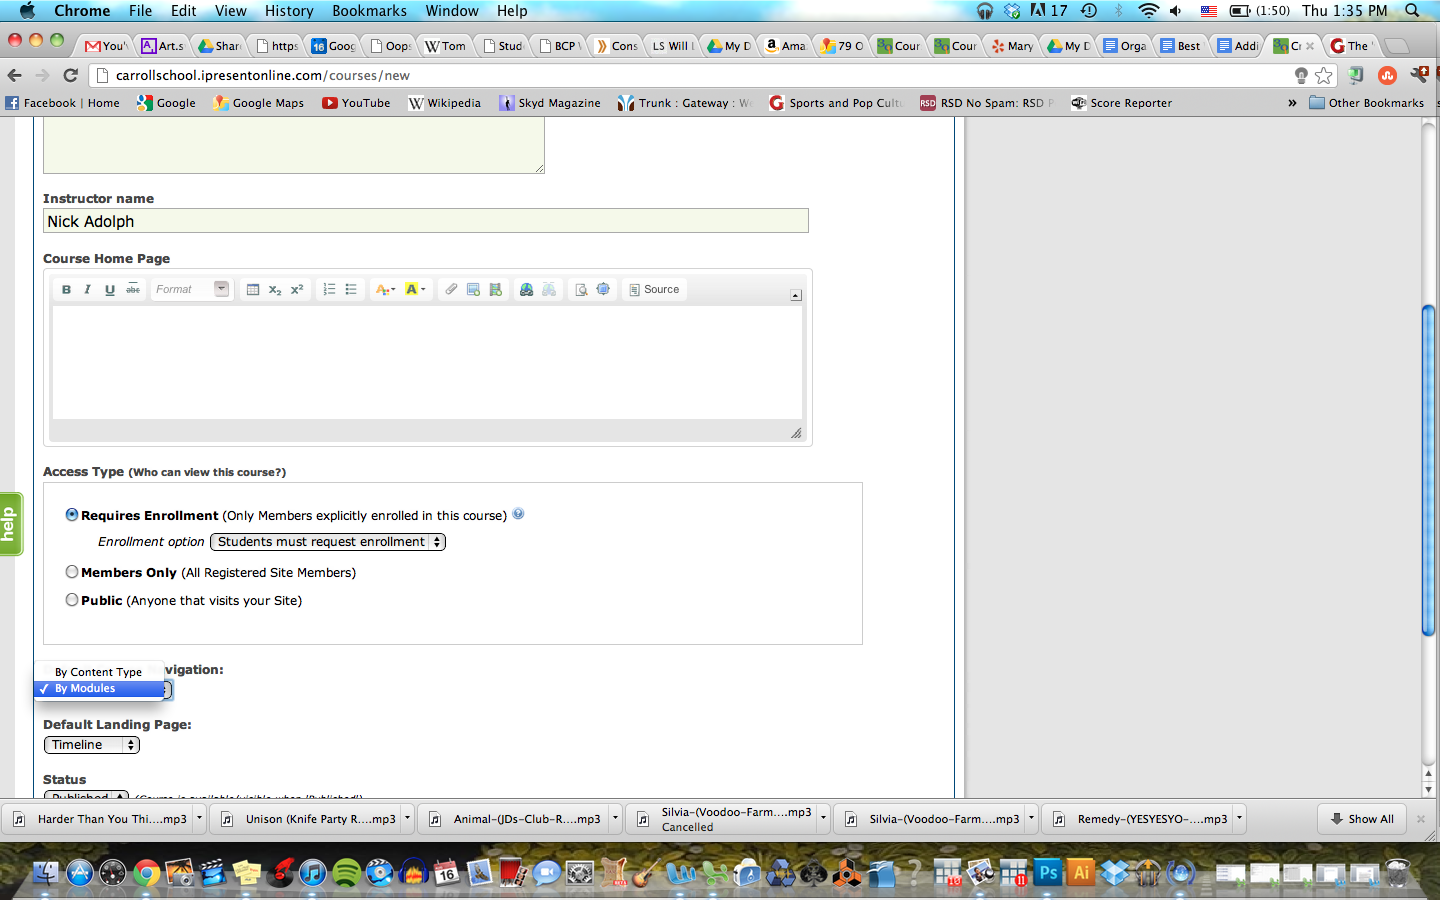
Task: Insert an image via the editor toolbar
Action: (473, 289)
